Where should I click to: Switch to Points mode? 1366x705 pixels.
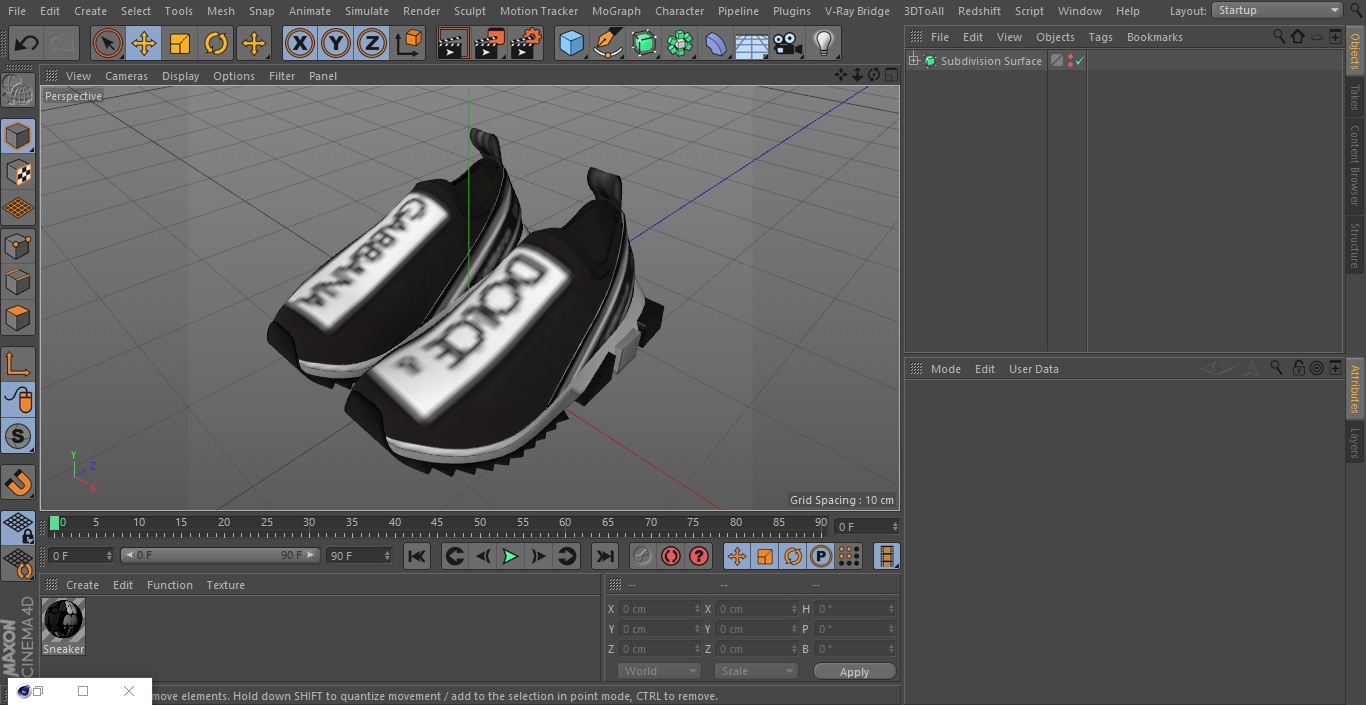point(18,245)
